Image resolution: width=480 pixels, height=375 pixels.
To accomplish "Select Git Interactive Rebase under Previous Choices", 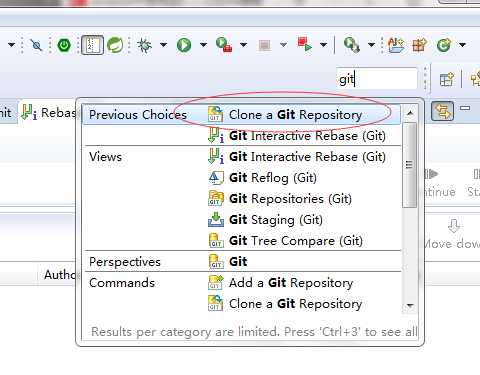I will [x=242, y=136].
